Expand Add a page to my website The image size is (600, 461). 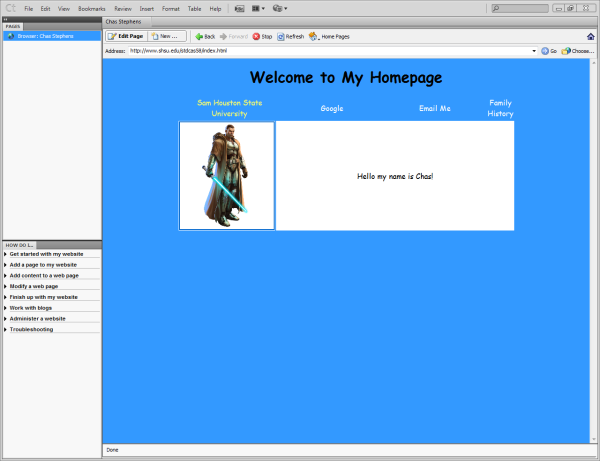point(43,265)
